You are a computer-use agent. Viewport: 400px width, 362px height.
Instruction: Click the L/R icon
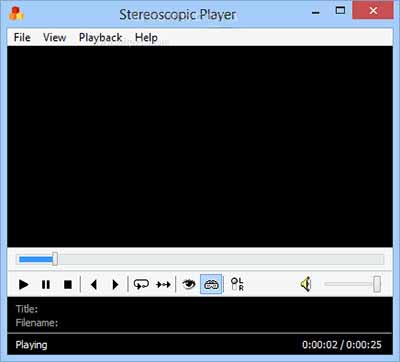tap(237, 284)
